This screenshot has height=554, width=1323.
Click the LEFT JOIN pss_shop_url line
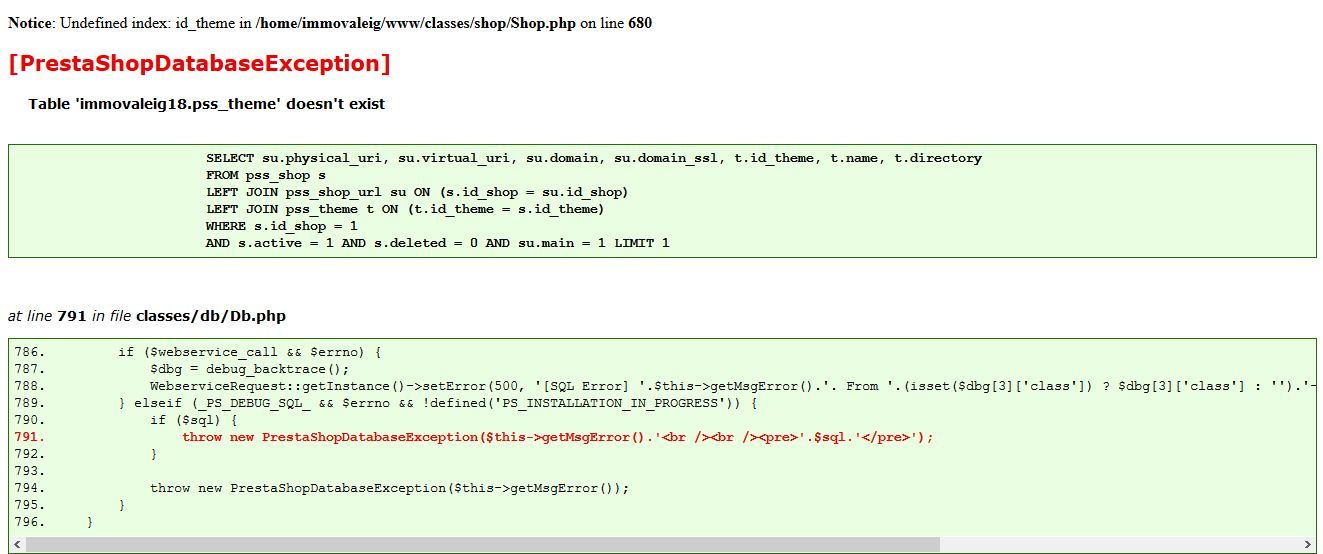tap(417, 192)
